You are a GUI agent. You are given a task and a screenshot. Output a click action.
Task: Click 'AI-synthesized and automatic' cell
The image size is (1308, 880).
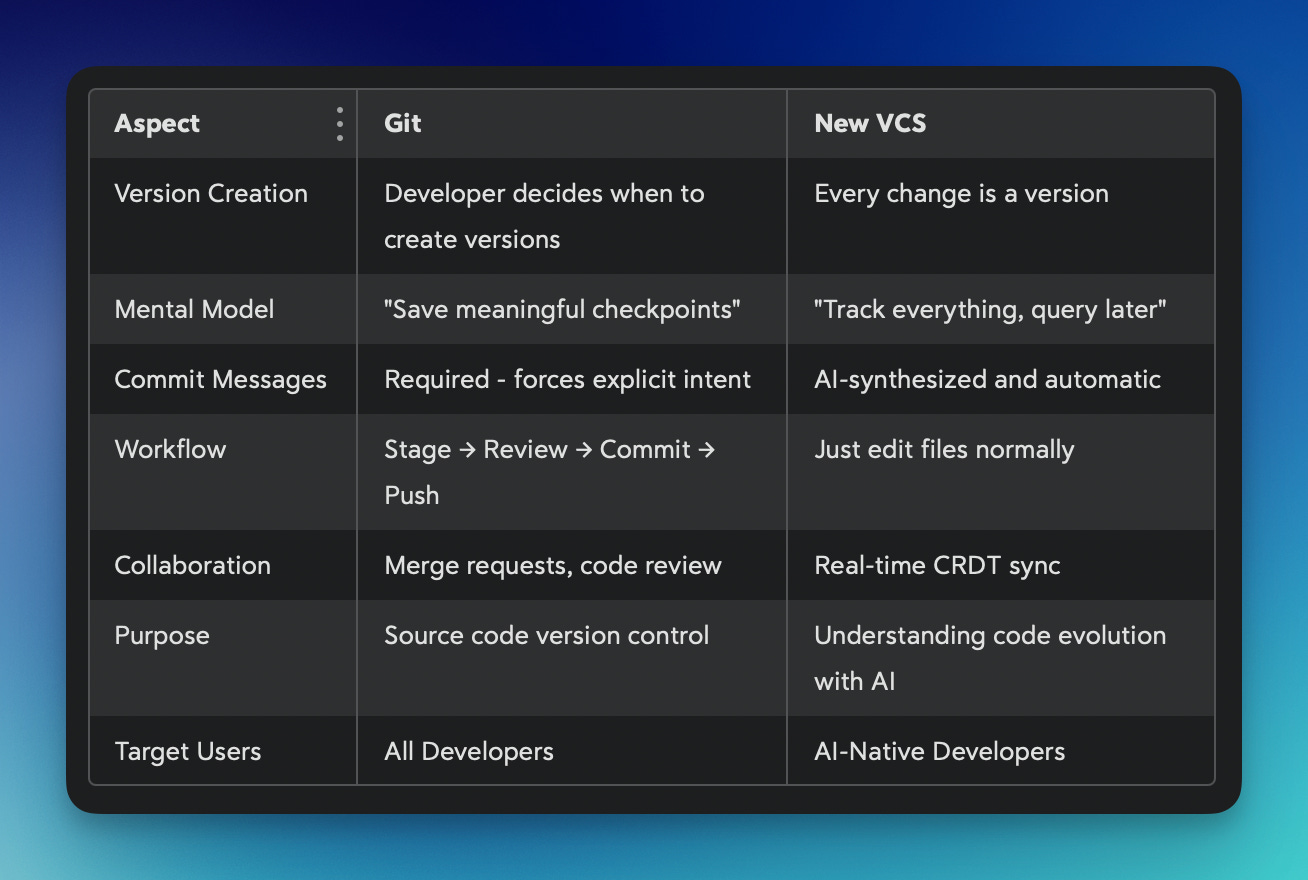click(1001, 379)
